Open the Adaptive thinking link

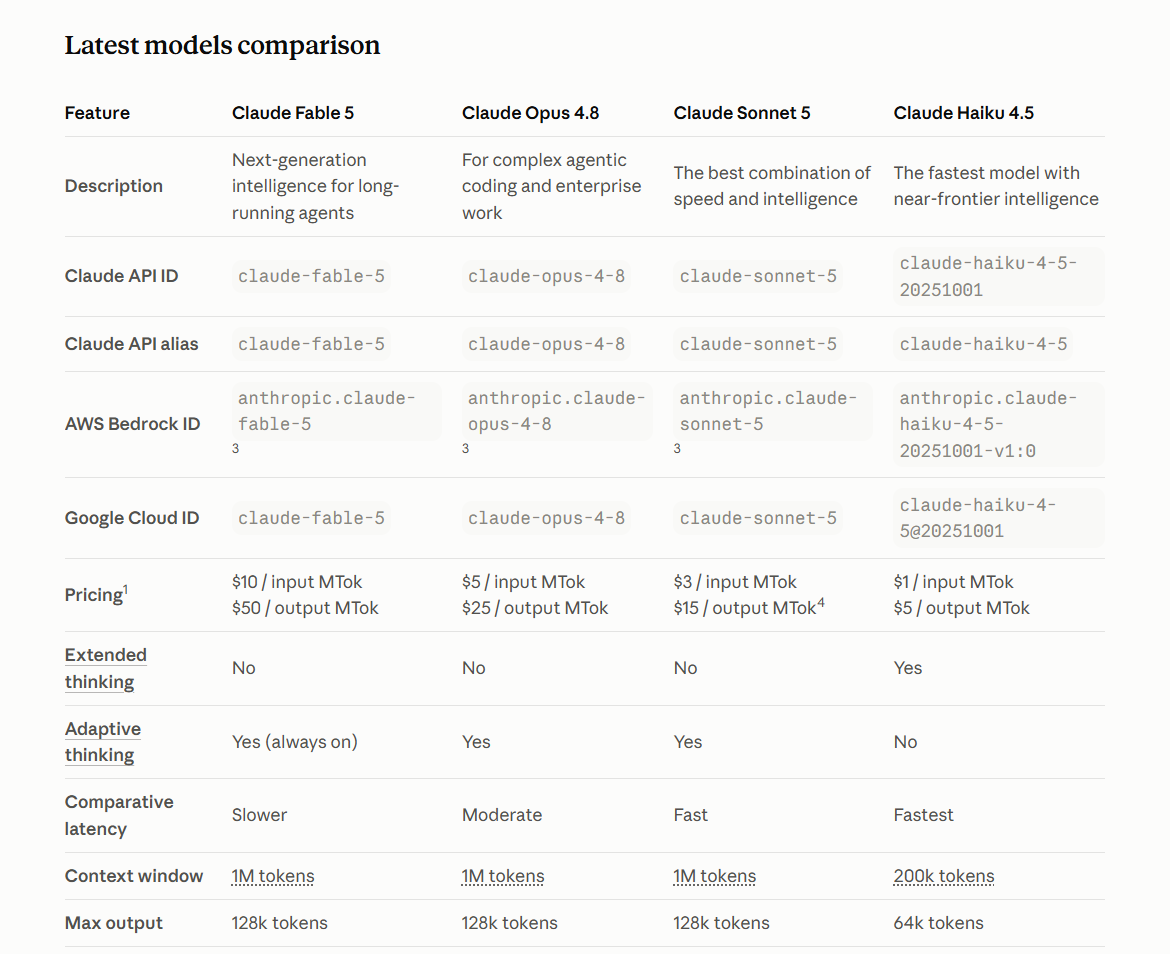[103, 742]
